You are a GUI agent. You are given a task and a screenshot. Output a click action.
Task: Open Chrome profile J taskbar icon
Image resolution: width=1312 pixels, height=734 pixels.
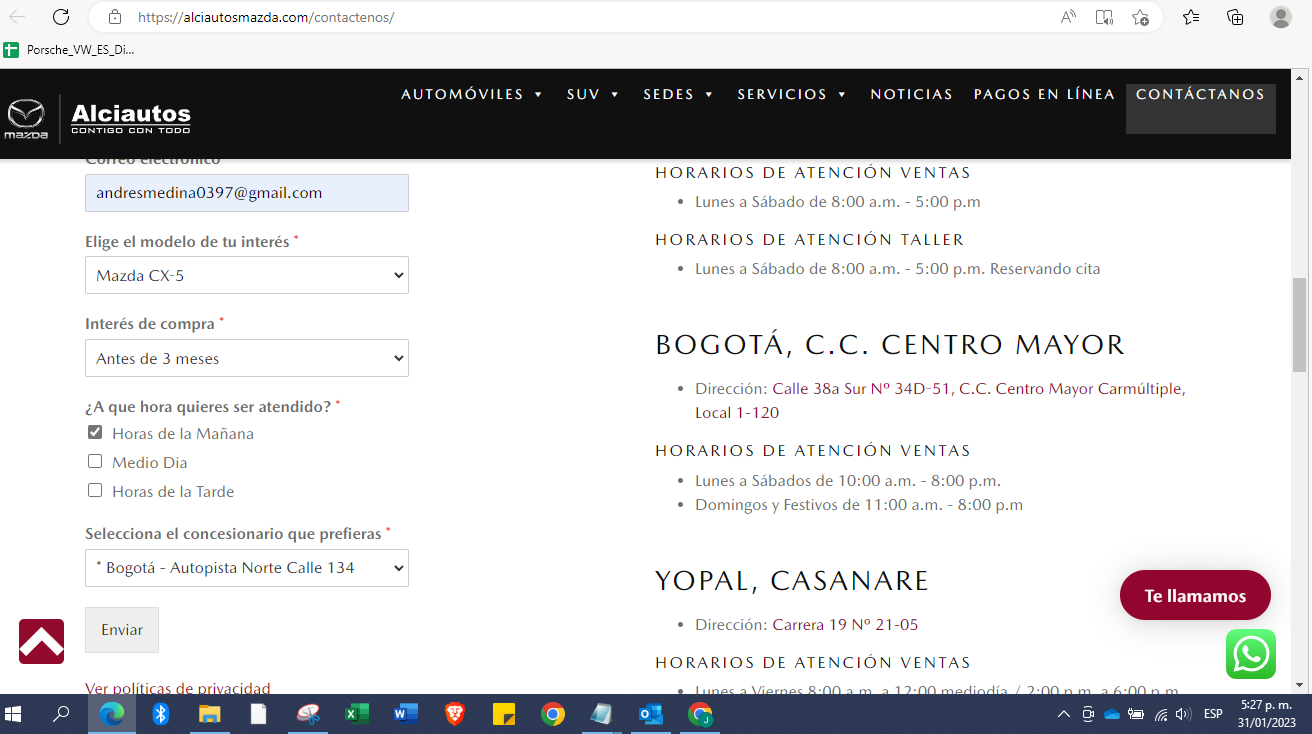pos(700,714)
